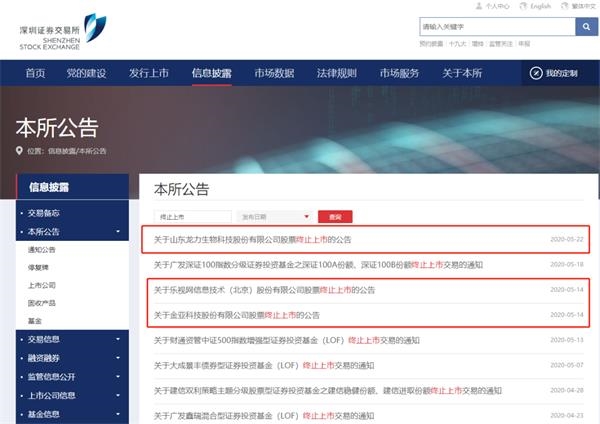Screen dimensions: 600x424
Task: Open 金亚科技 终止上市 announcement
Action: pos(236,315)
